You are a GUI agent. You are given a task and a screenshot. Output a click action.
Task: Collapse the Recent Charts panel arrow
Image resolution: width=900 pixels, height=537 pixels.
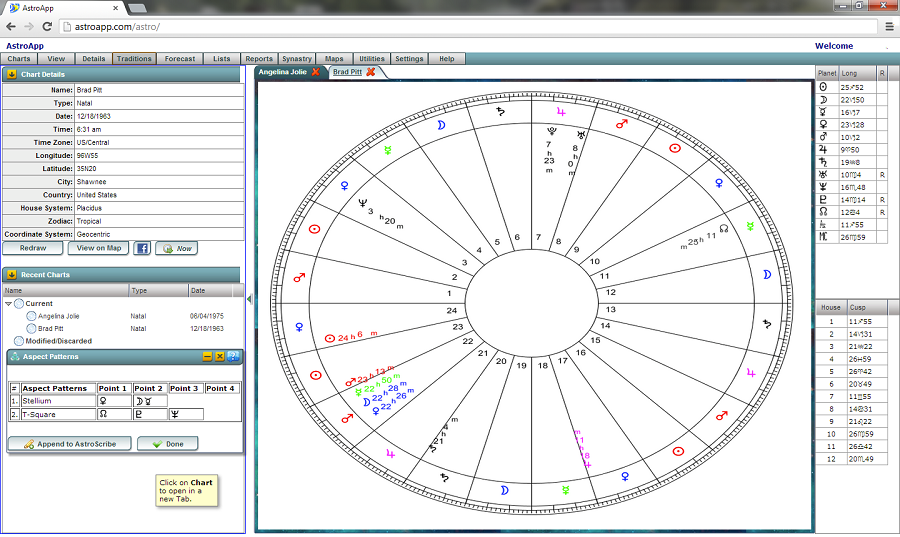pyautogui.click(x=12, y=274)
